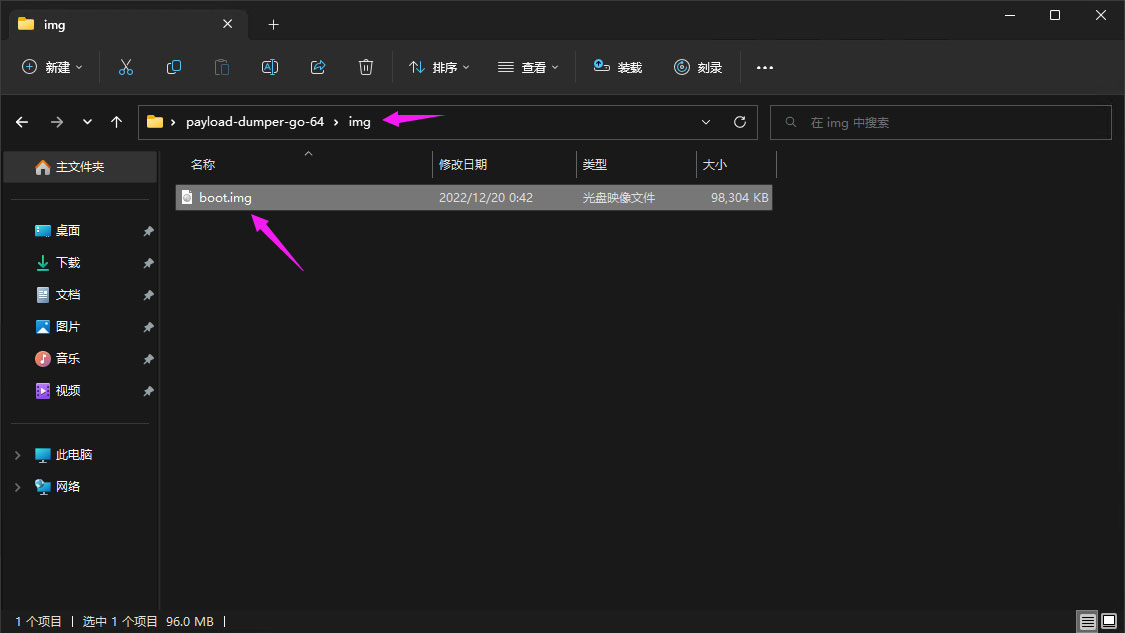
Task: Click the search box 在 img 中搜索
Action: tap(941, 123)
